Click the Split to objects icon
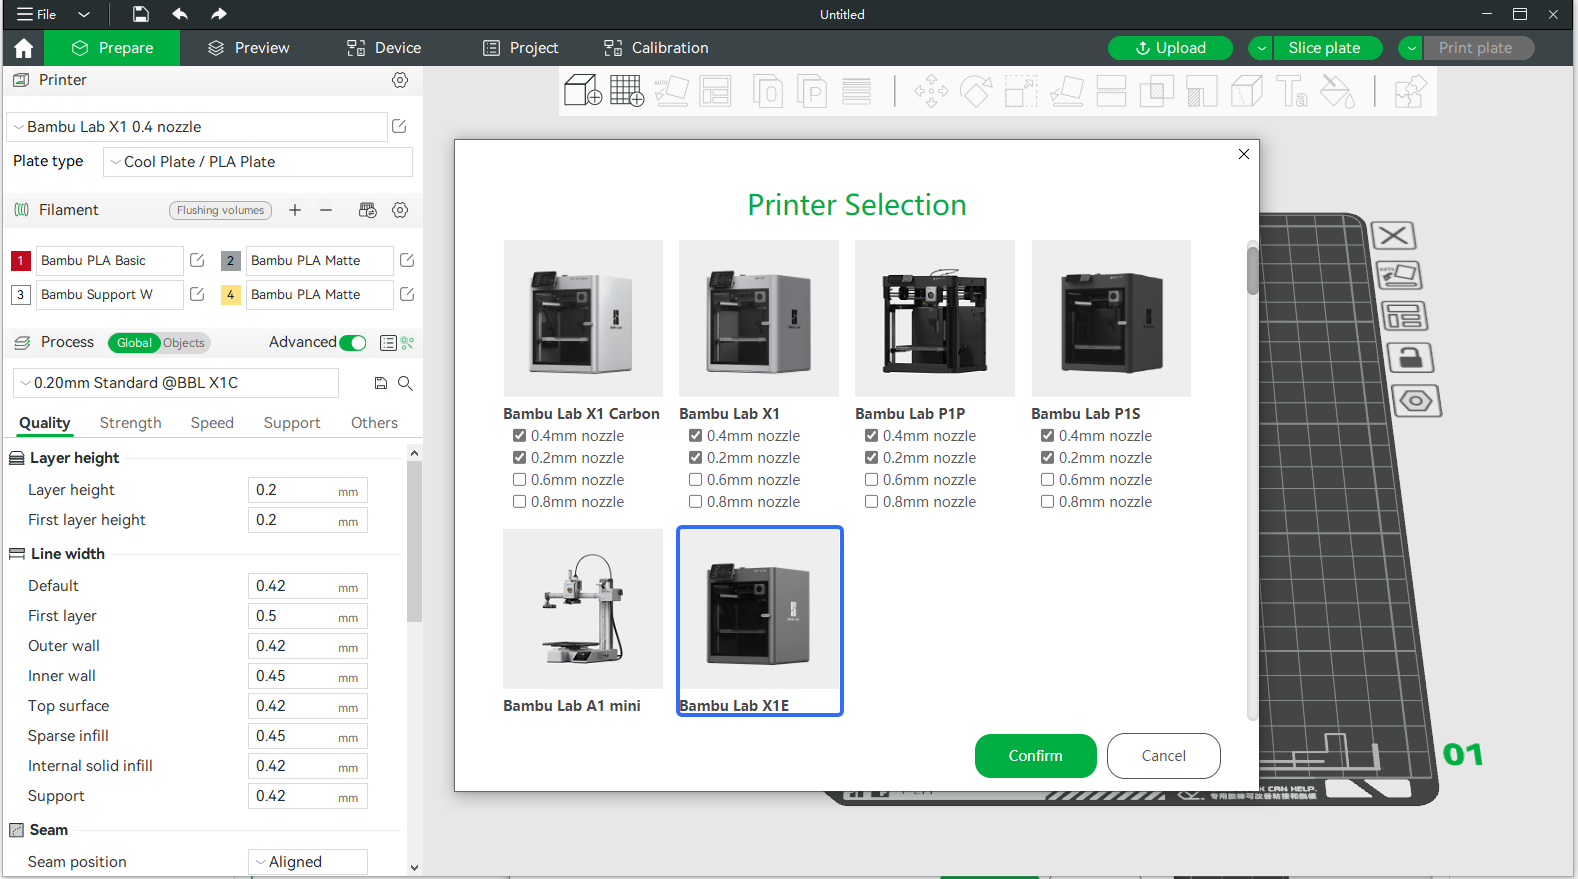The width and height of the screenshot is (1578, 879). click(x=767, y=91)
